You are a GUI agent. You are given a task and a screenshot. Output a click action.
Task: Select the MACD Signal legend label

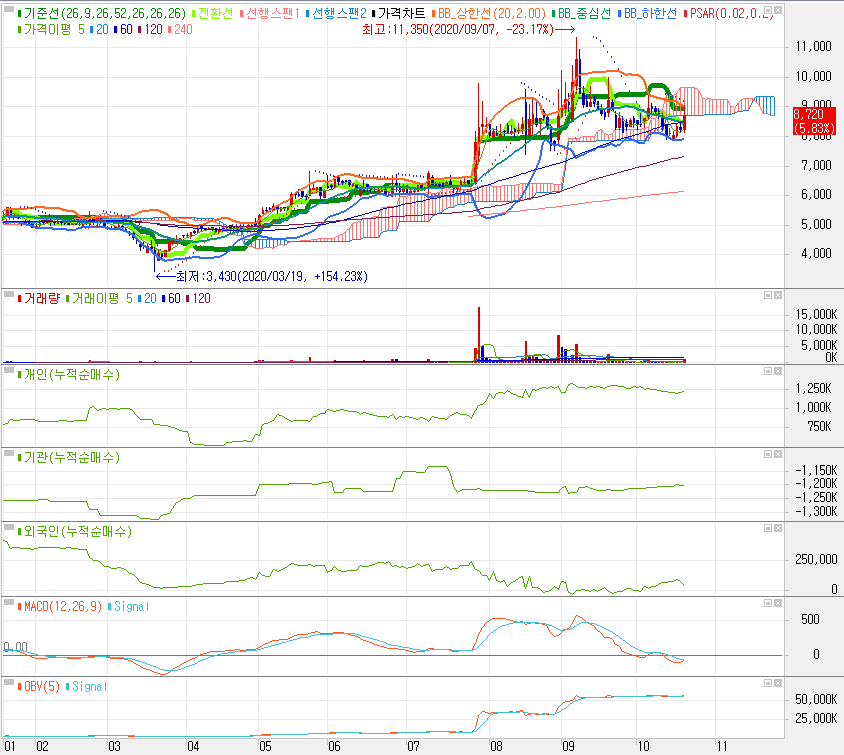(x=129, y=606)
